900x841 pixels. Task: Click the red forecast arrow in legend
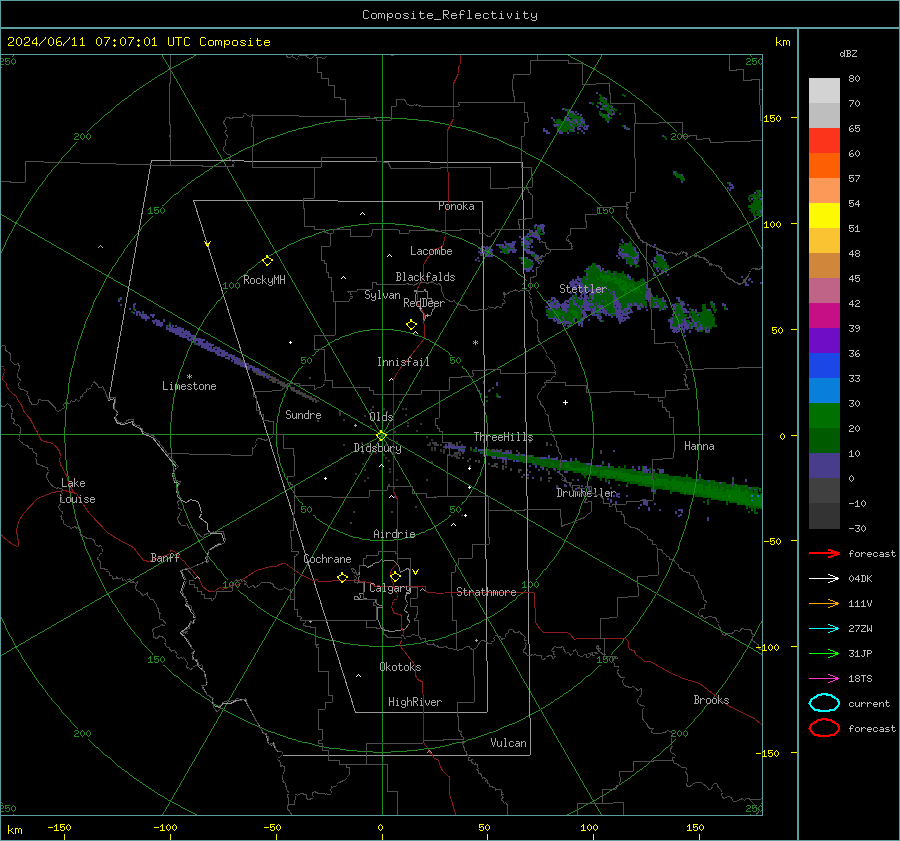(x=824, y=553)
